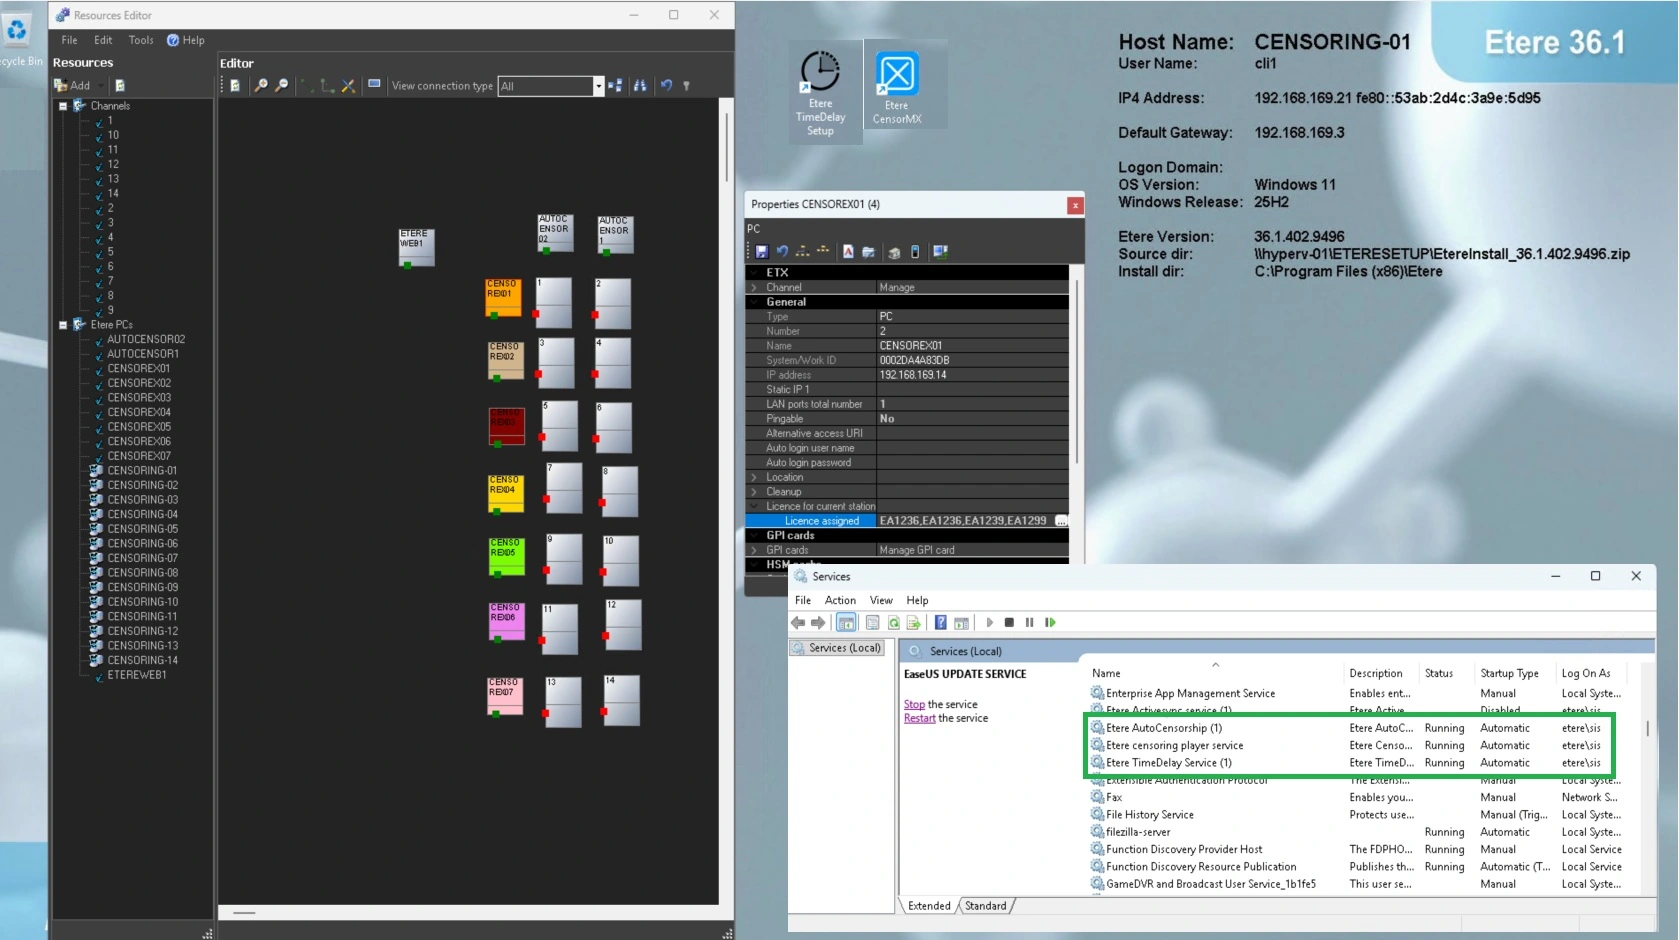The height and width of the screenshot is (940, 1679).
Task: Click the export list icon in the Services toolbar
Action: click(914, 623)
